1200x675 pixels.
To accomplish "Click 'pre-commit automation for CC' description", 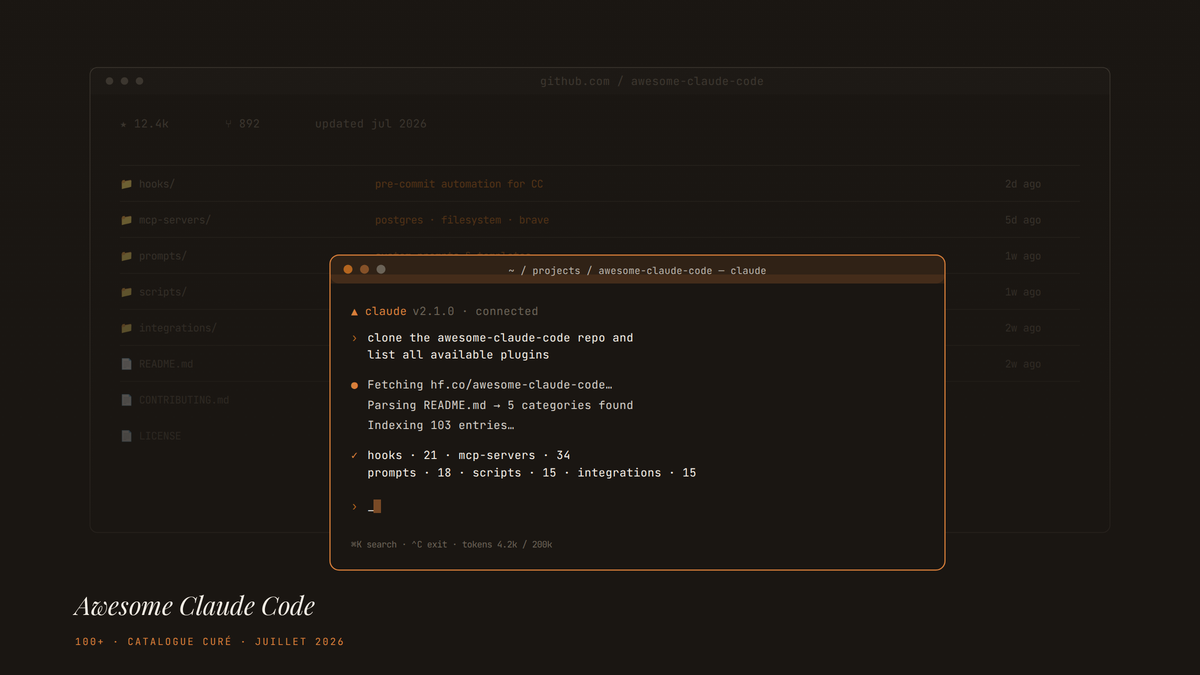I will [x=459, y=184].
